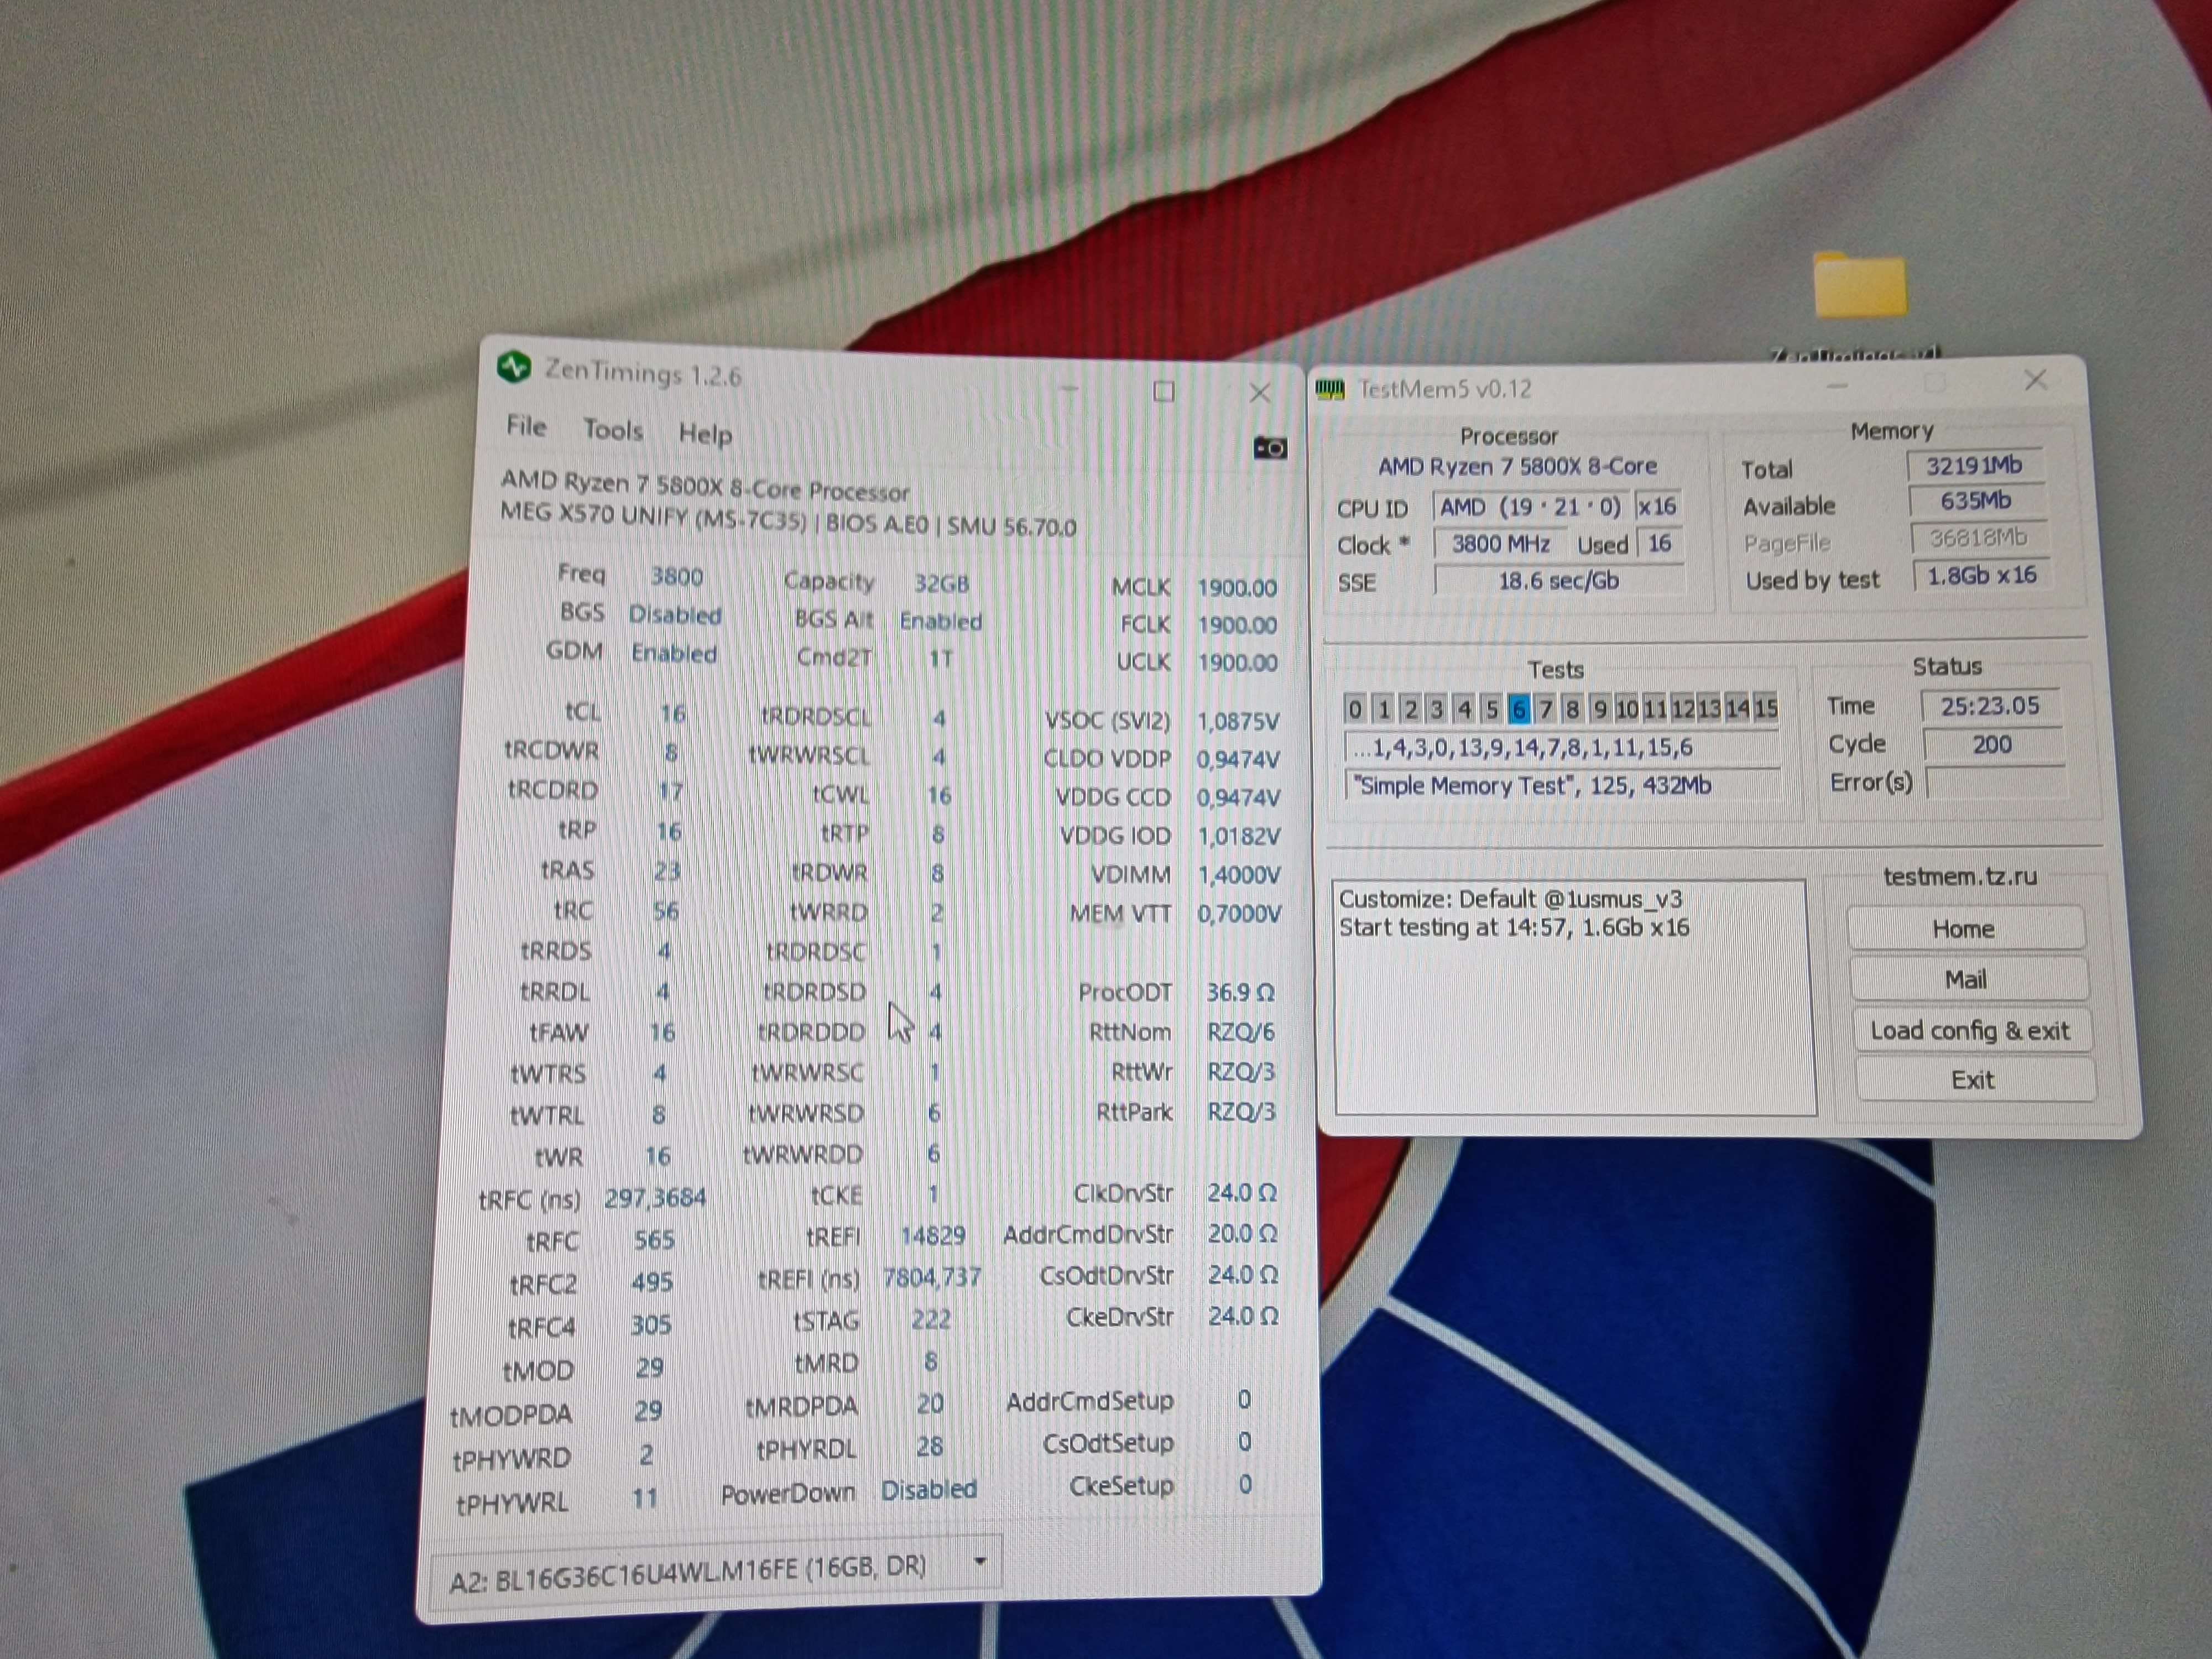Viewport: 2212px width, 1659px height.
Task: Click the CPU ID field AMD (19 · 21 · 0)
Action: (1530, 507)
